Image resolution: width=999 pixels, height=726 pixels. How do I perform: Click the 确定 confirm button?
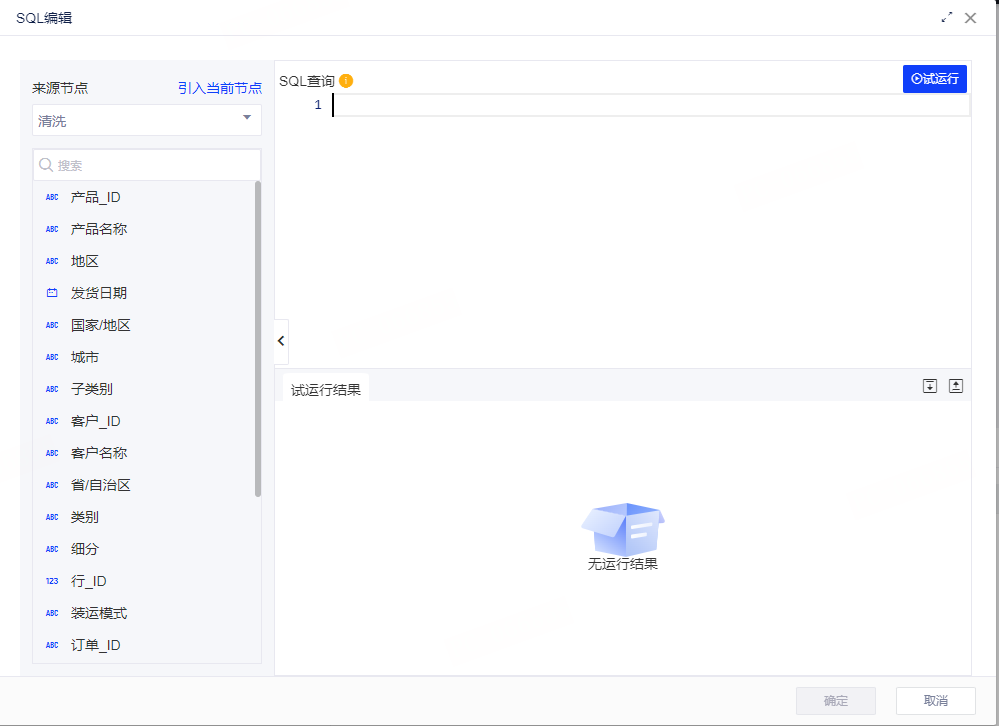(x=835, y=701)
